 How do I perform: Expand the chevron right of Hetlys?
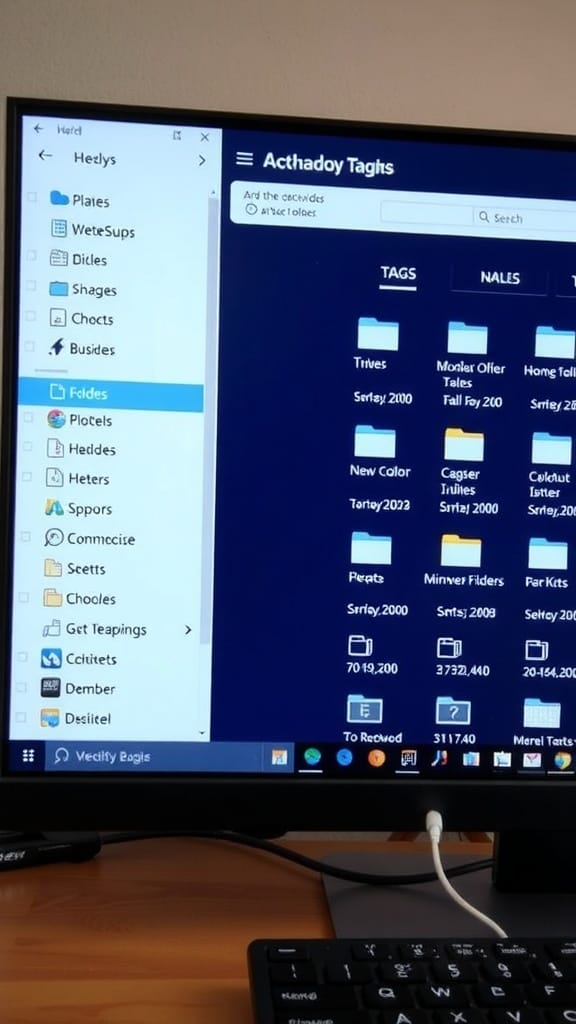(202, 160)
